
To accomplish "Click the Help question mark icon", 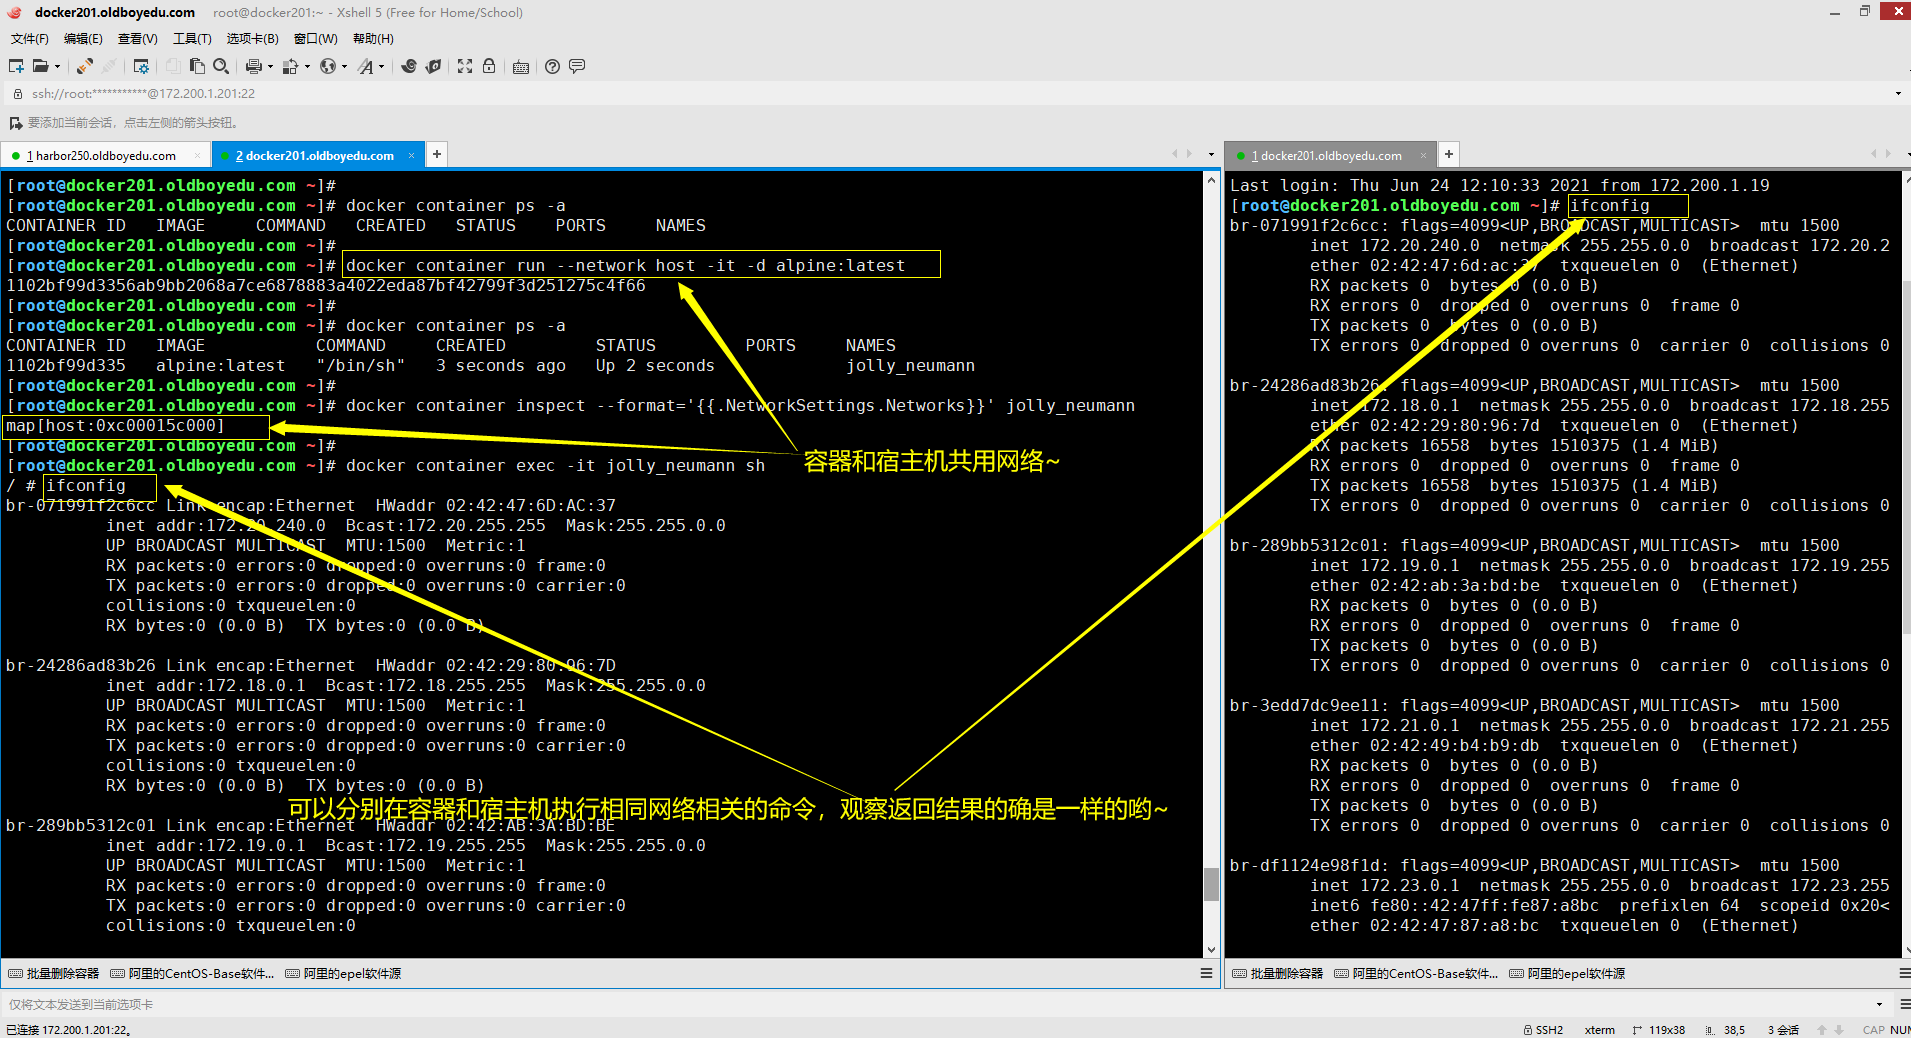I will [552, 66].
